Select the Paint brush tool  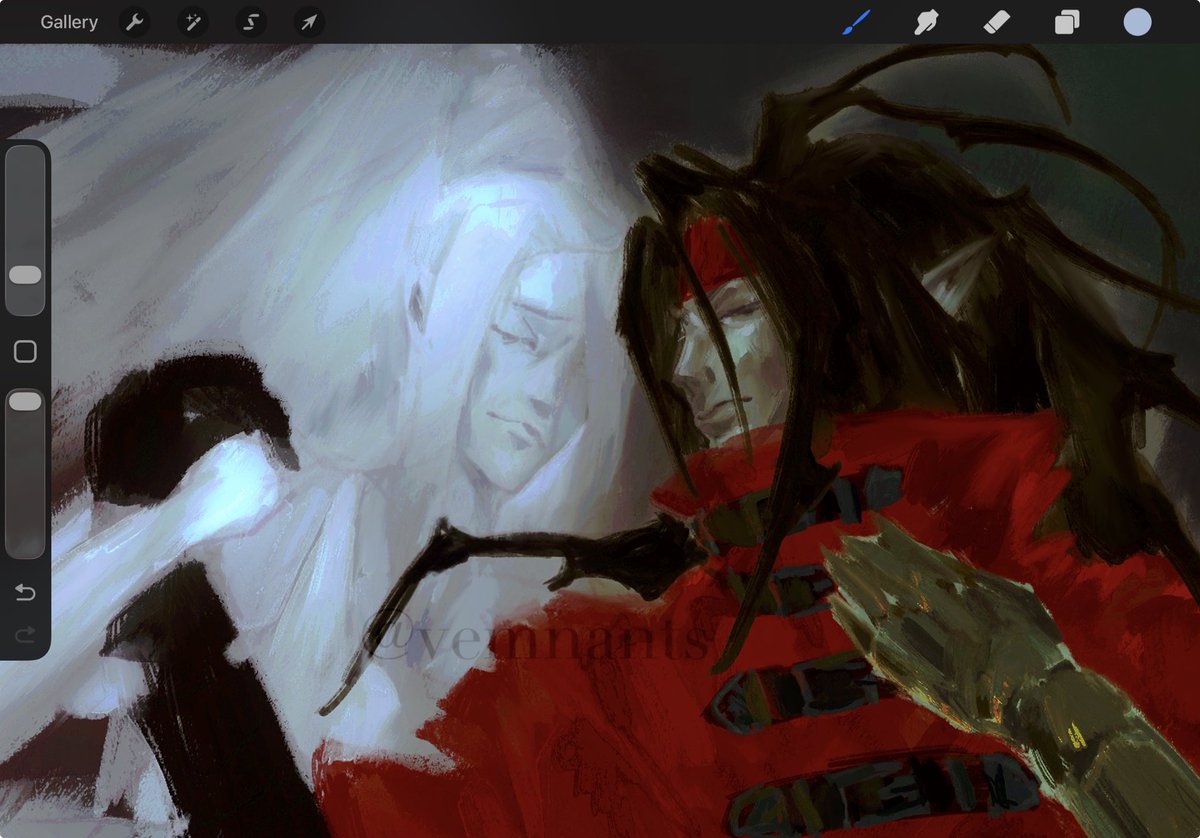(x=856, y=22)
